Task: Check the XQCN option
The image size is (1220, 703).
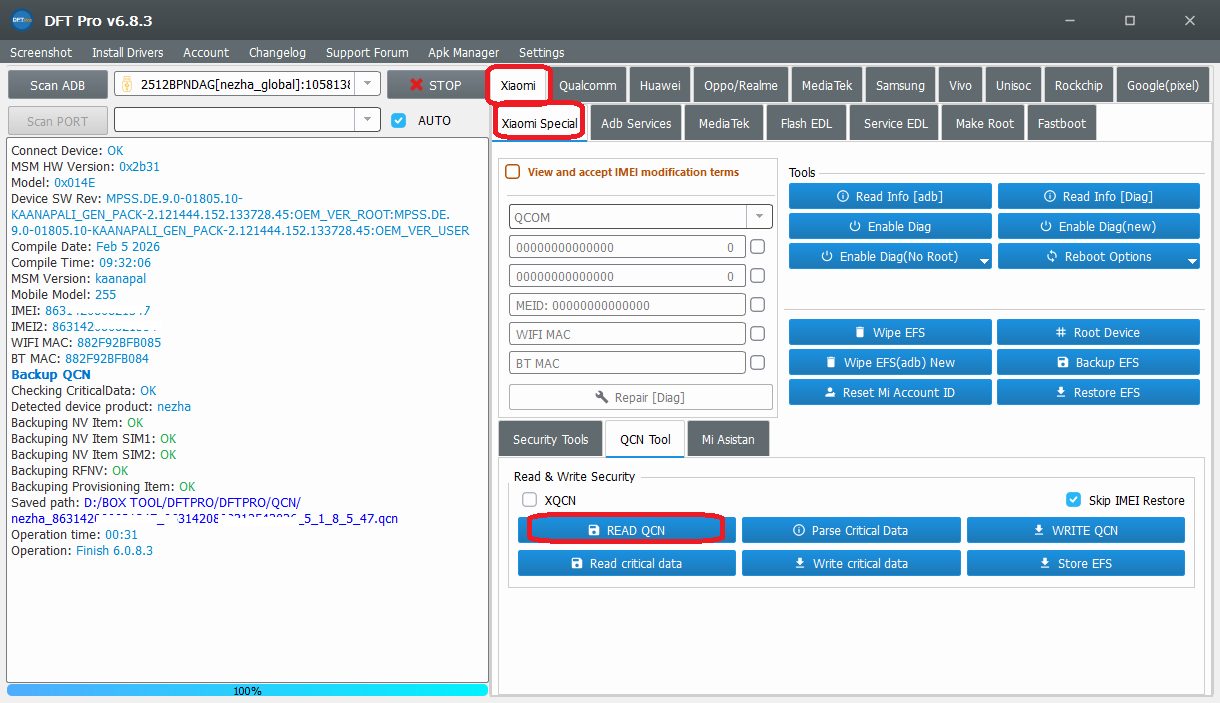Action: [x=530, y=500]
